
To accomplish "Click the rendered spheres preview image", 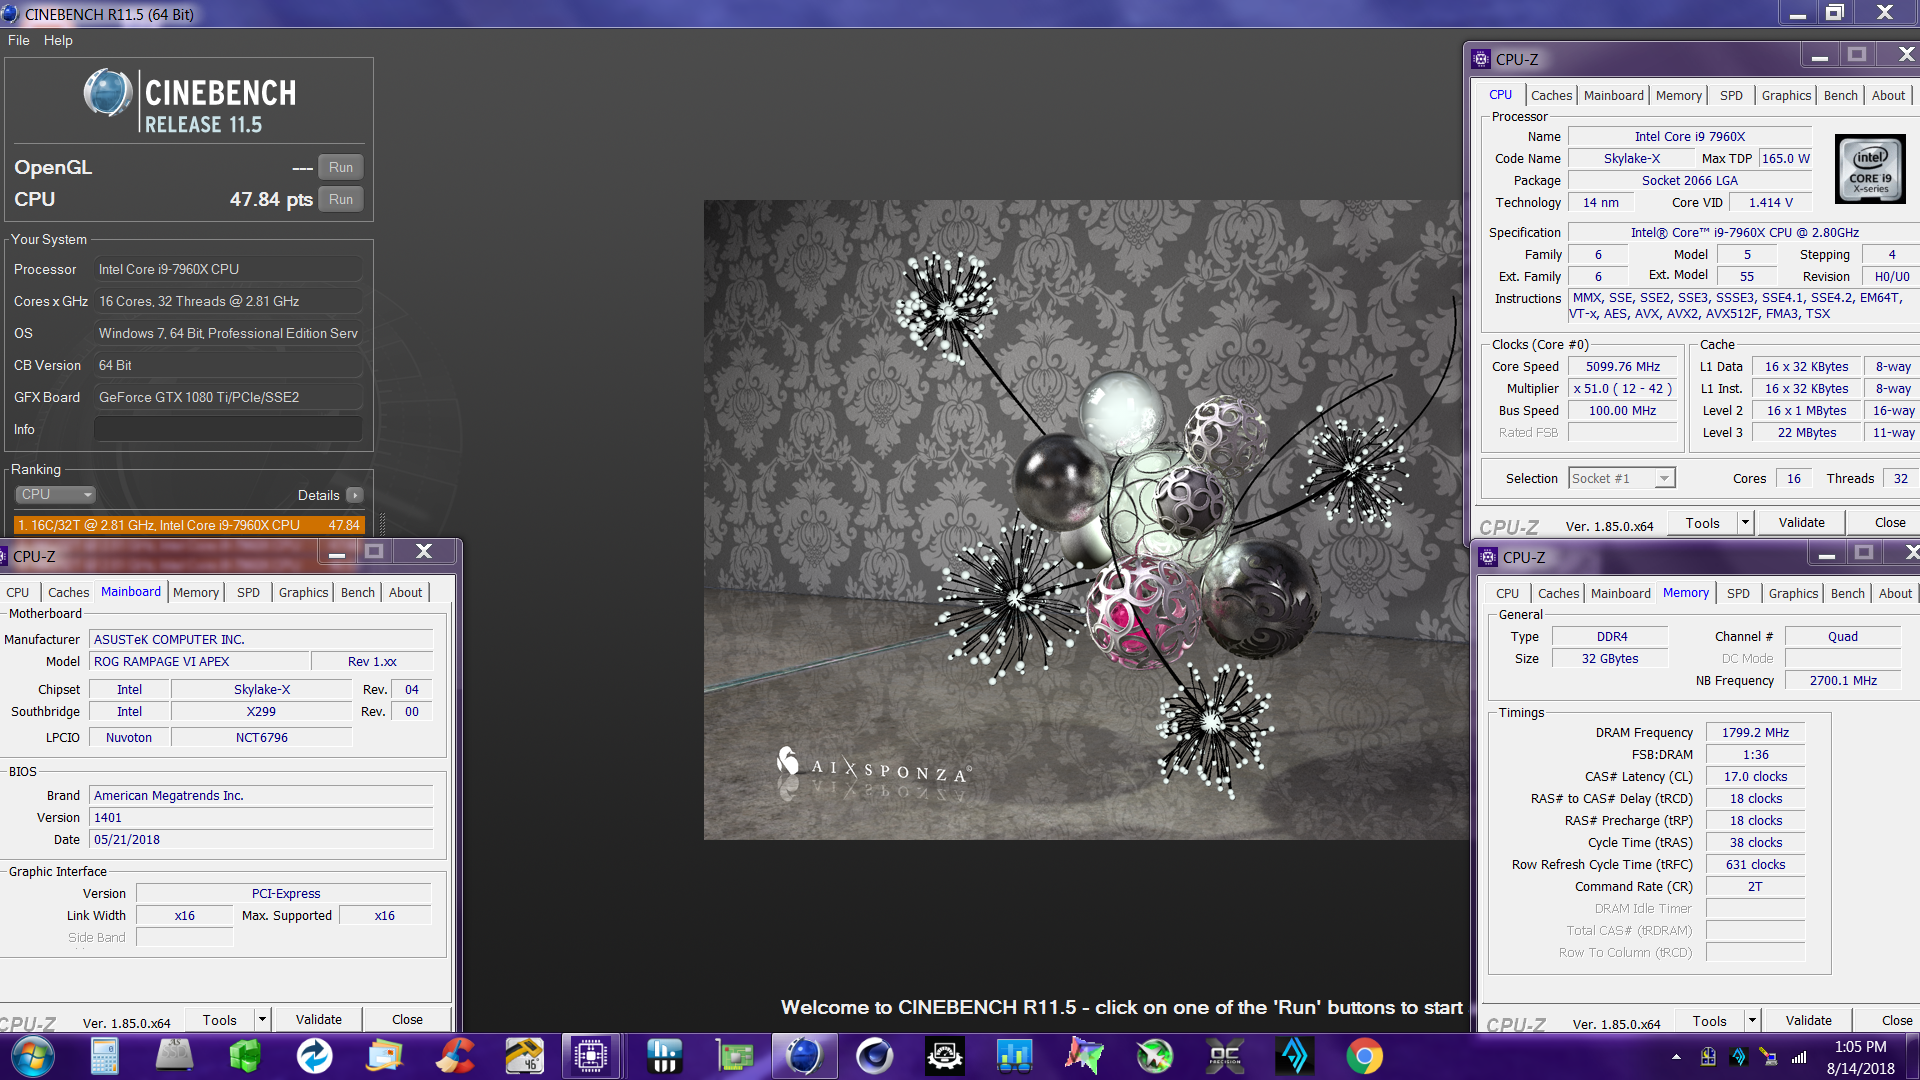I will pyautogui.click(x=1086, y=520).
